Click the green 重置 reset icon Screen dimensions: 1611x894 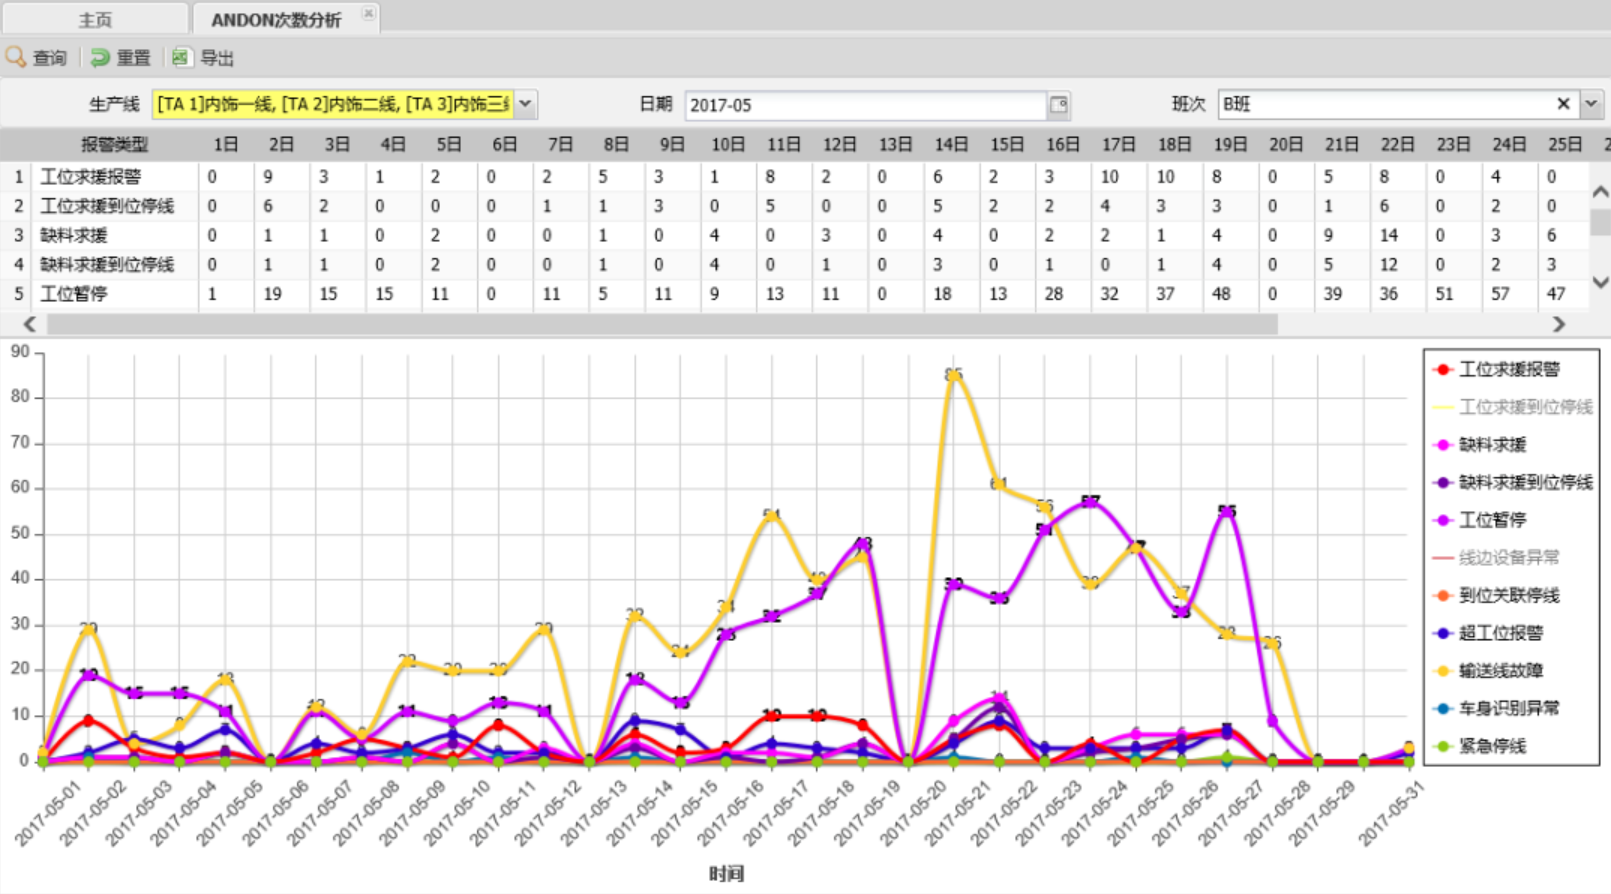pyautogui.click(x=100, y=57)
